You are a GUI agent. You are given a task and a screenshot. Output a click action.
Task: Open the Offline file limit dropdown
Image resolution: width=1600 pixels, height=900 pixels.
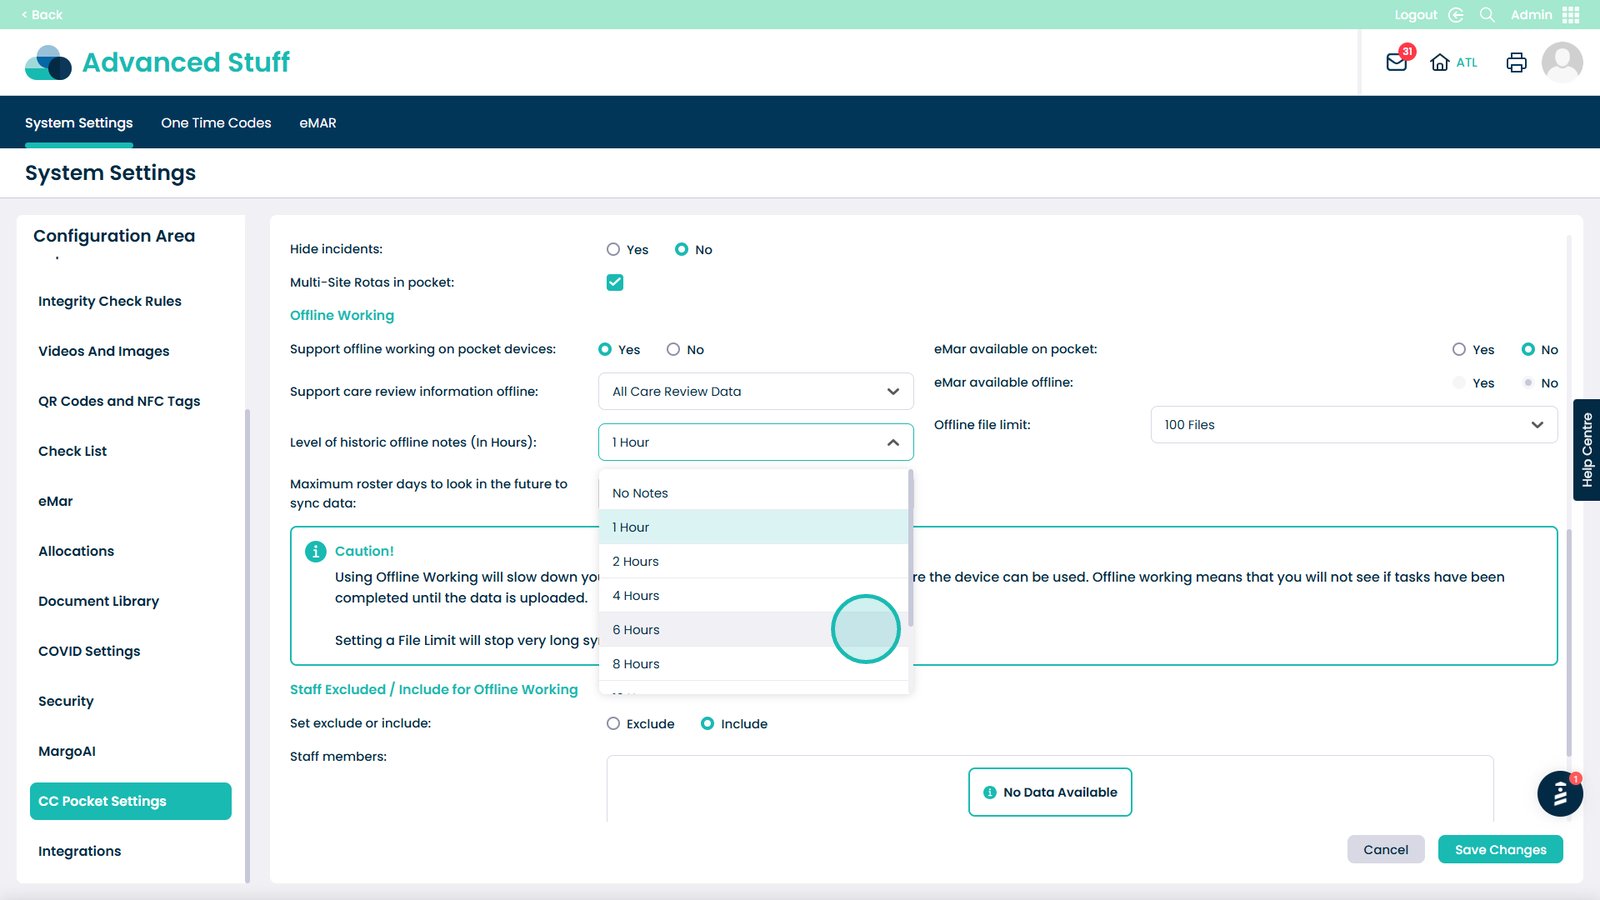point(1353,425)
